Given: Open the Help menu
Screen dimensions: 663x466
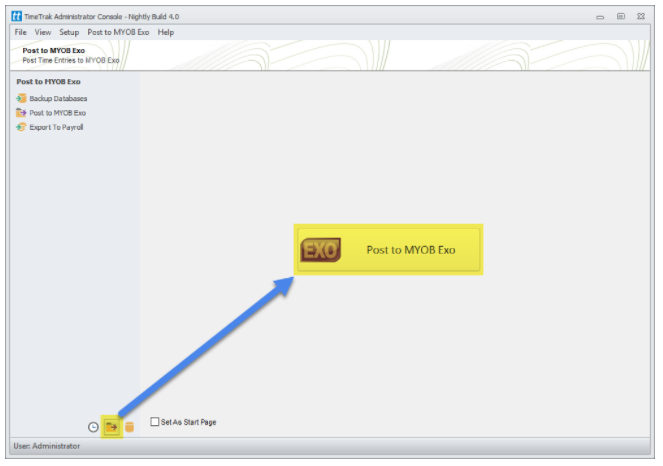Looking at the screenshot, I should pyautogui.click(x=166, y=32).
